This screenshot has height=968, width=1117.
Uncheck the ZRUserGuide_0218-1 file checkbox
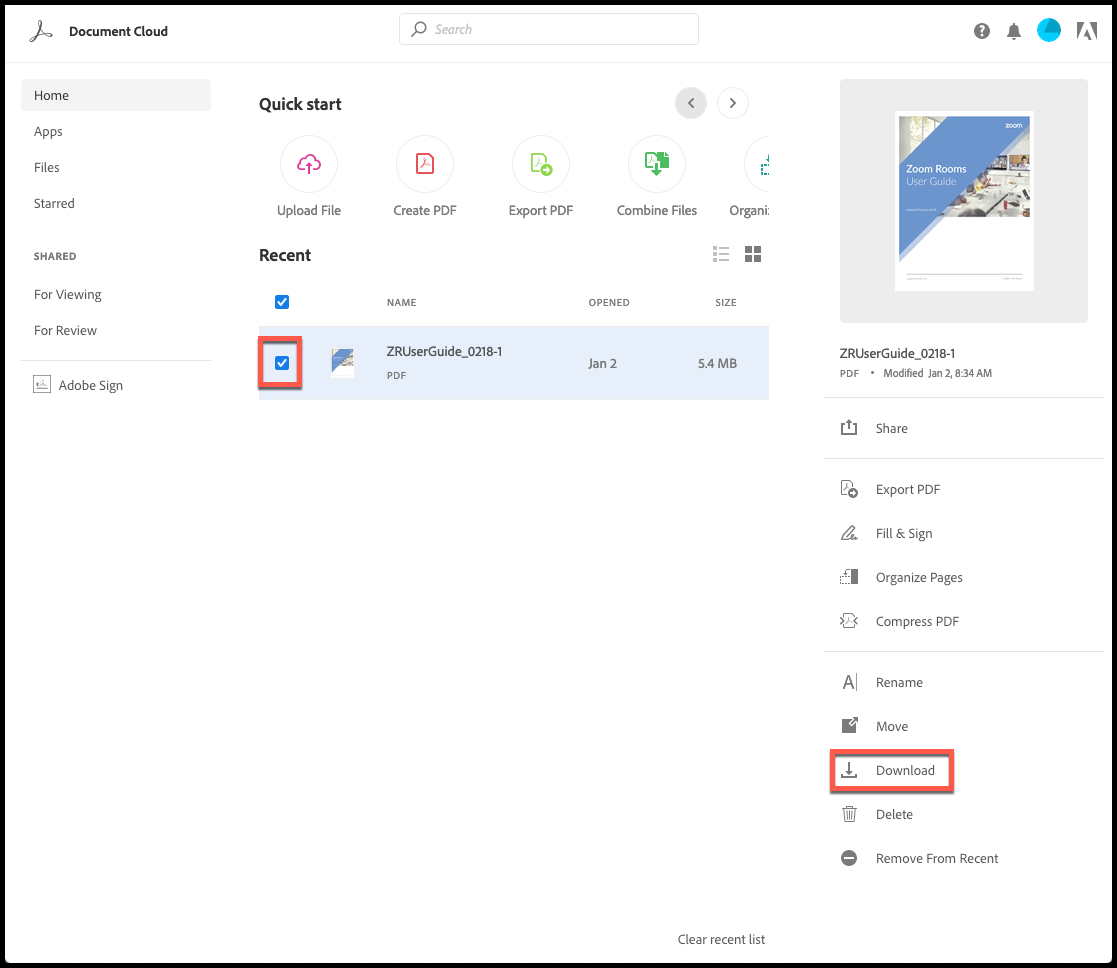282,363
